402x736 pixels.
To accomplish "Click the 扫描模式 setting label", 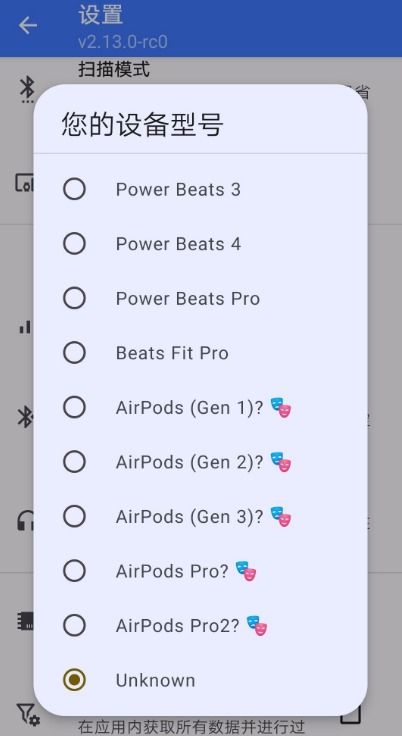I will click(x=114, y=69).
